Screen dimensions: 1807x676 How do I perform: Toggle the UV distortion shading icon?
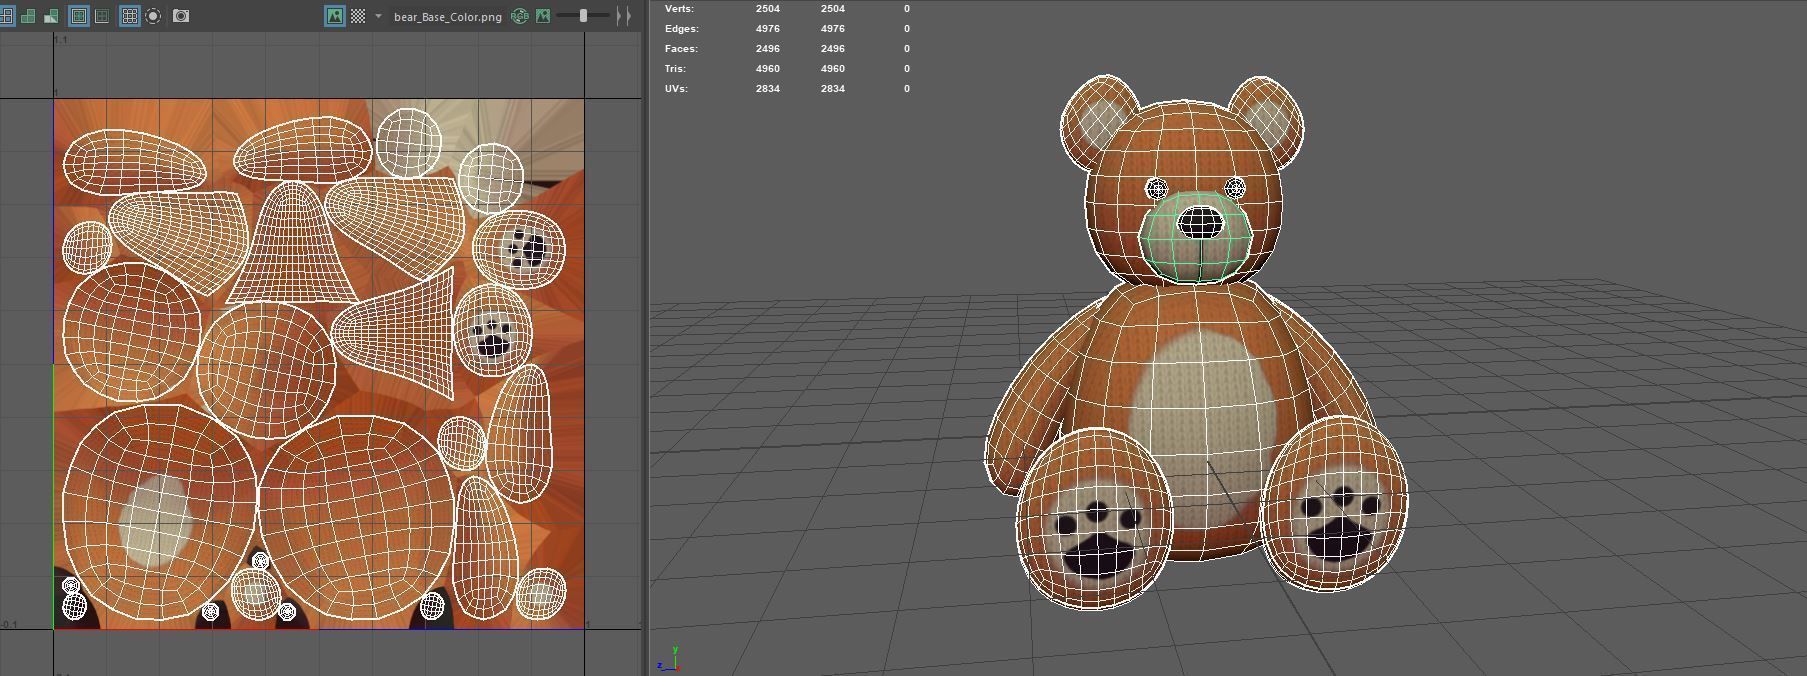[51, 16]
